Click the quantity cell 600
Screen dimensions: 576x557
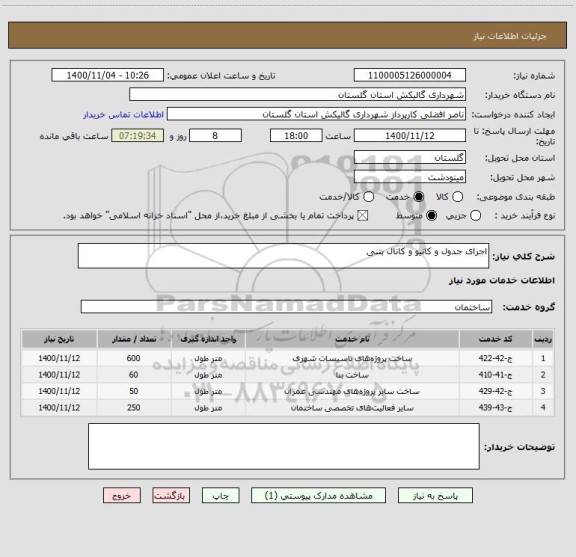(x=133, y=358)
